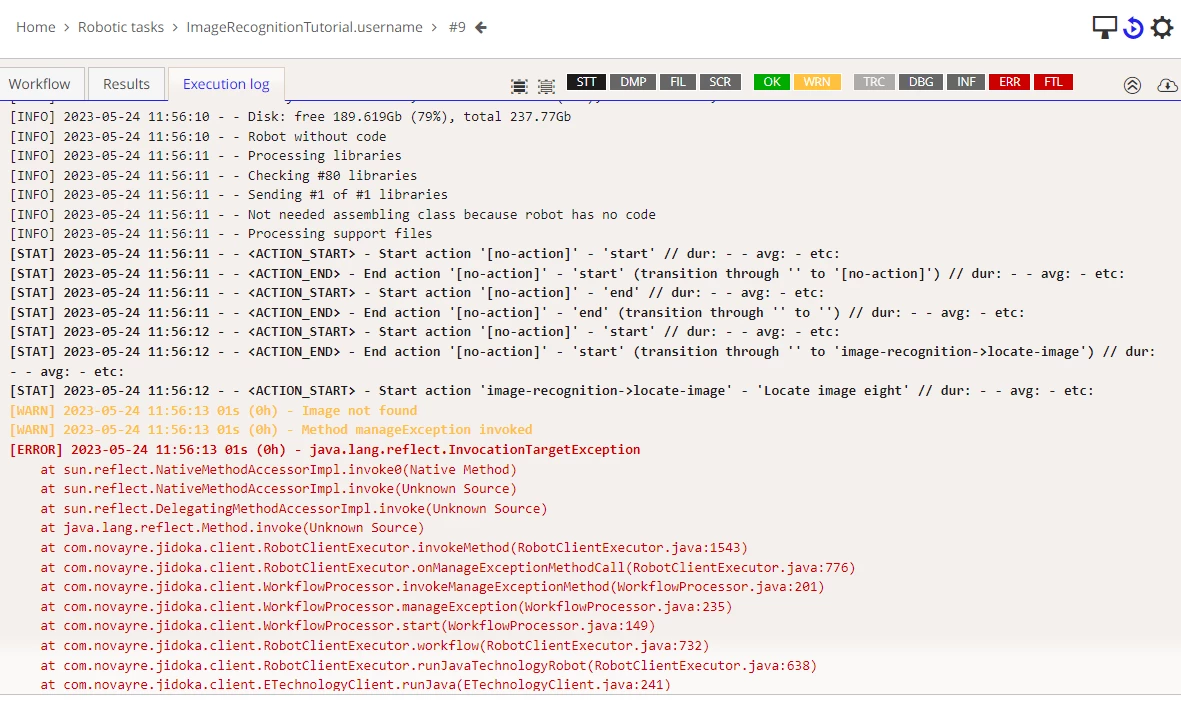Click 'Checking #80 libraries' log line
The width and height of the screenshot is (1181, 708).
213,175
